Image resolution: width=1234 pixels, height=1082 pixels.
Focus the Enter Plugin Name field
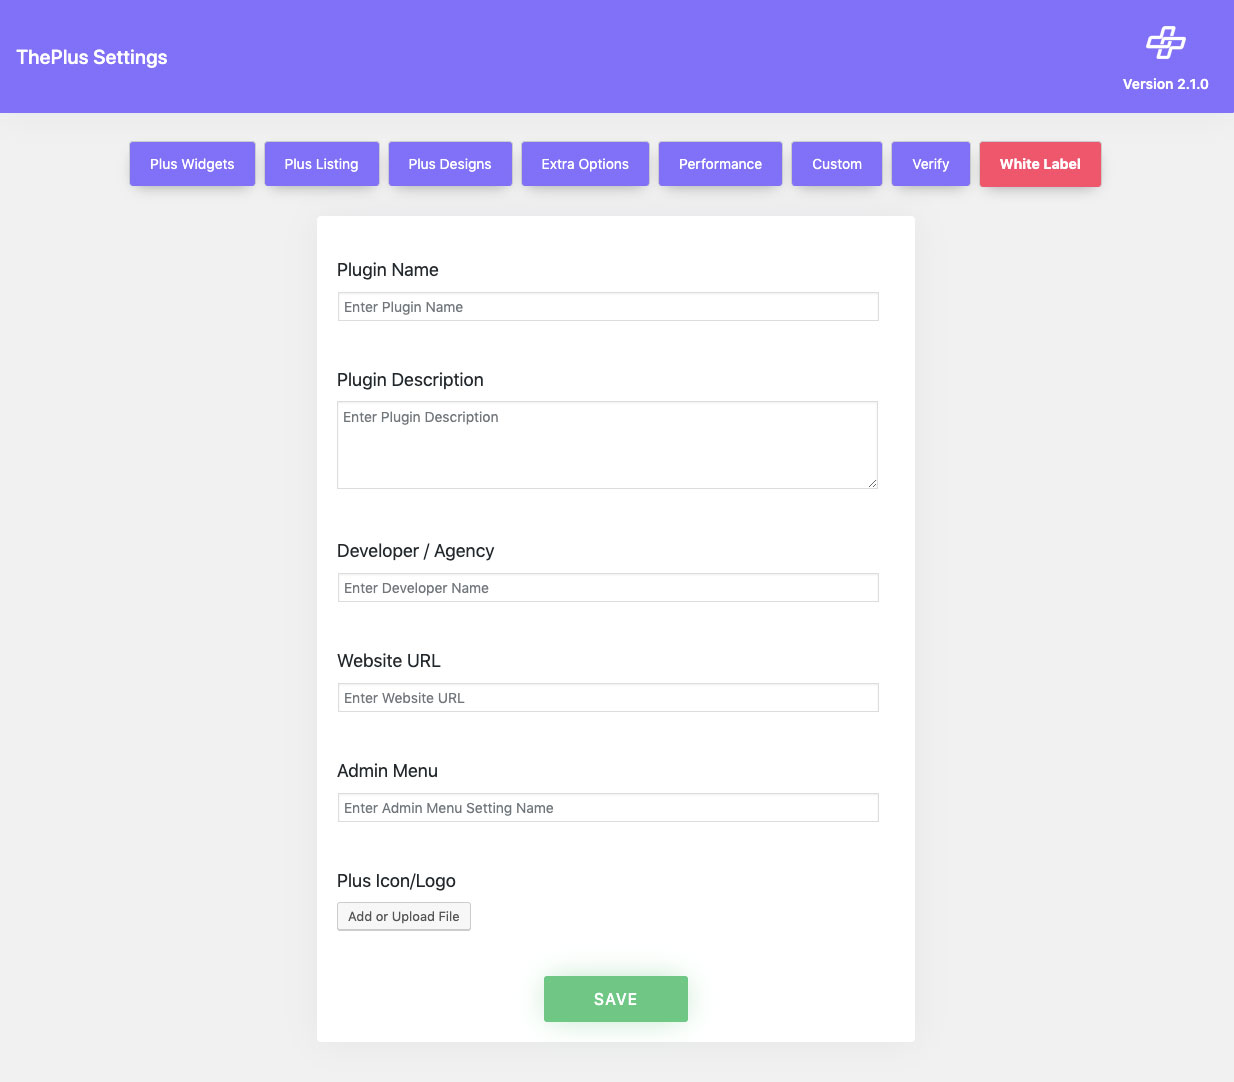pos(608,307)
